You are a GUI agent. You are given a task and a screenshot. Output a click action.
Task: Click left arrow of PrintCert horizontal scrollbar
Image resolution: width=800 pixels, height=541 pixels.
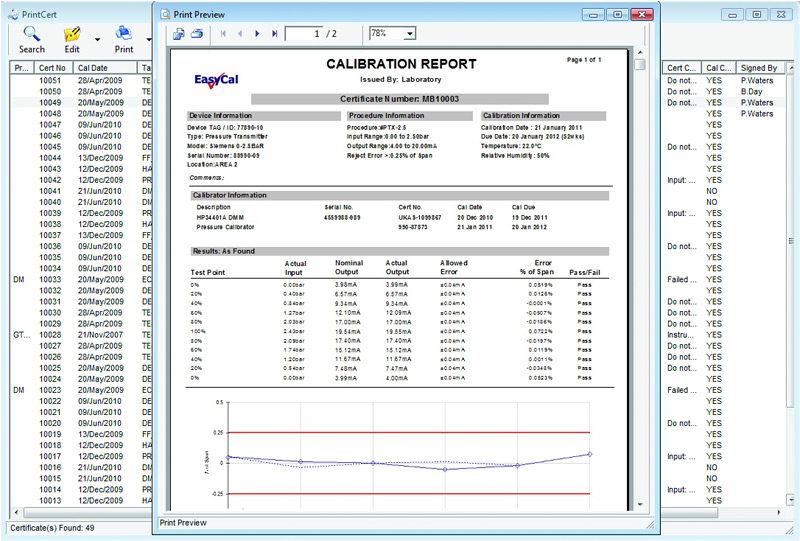coord(16,512)
